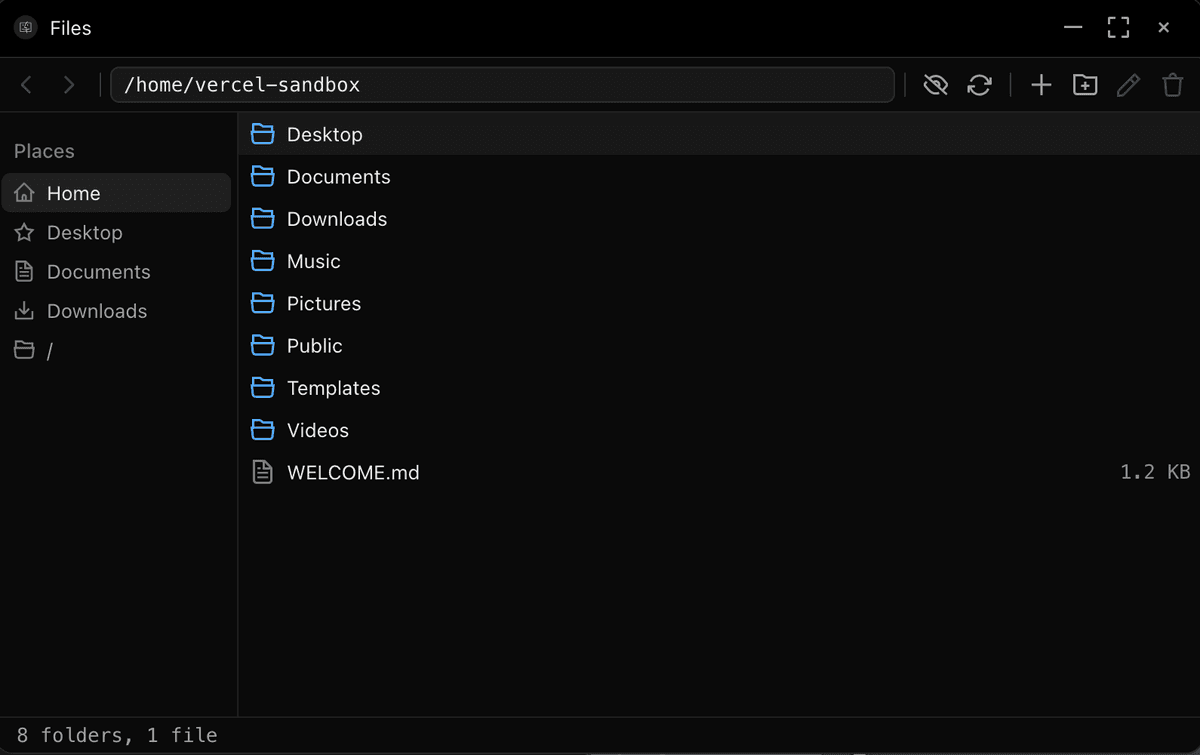Select the Pictures folder row
This screenshot has height=755, width=1200.
coord(323,303)
